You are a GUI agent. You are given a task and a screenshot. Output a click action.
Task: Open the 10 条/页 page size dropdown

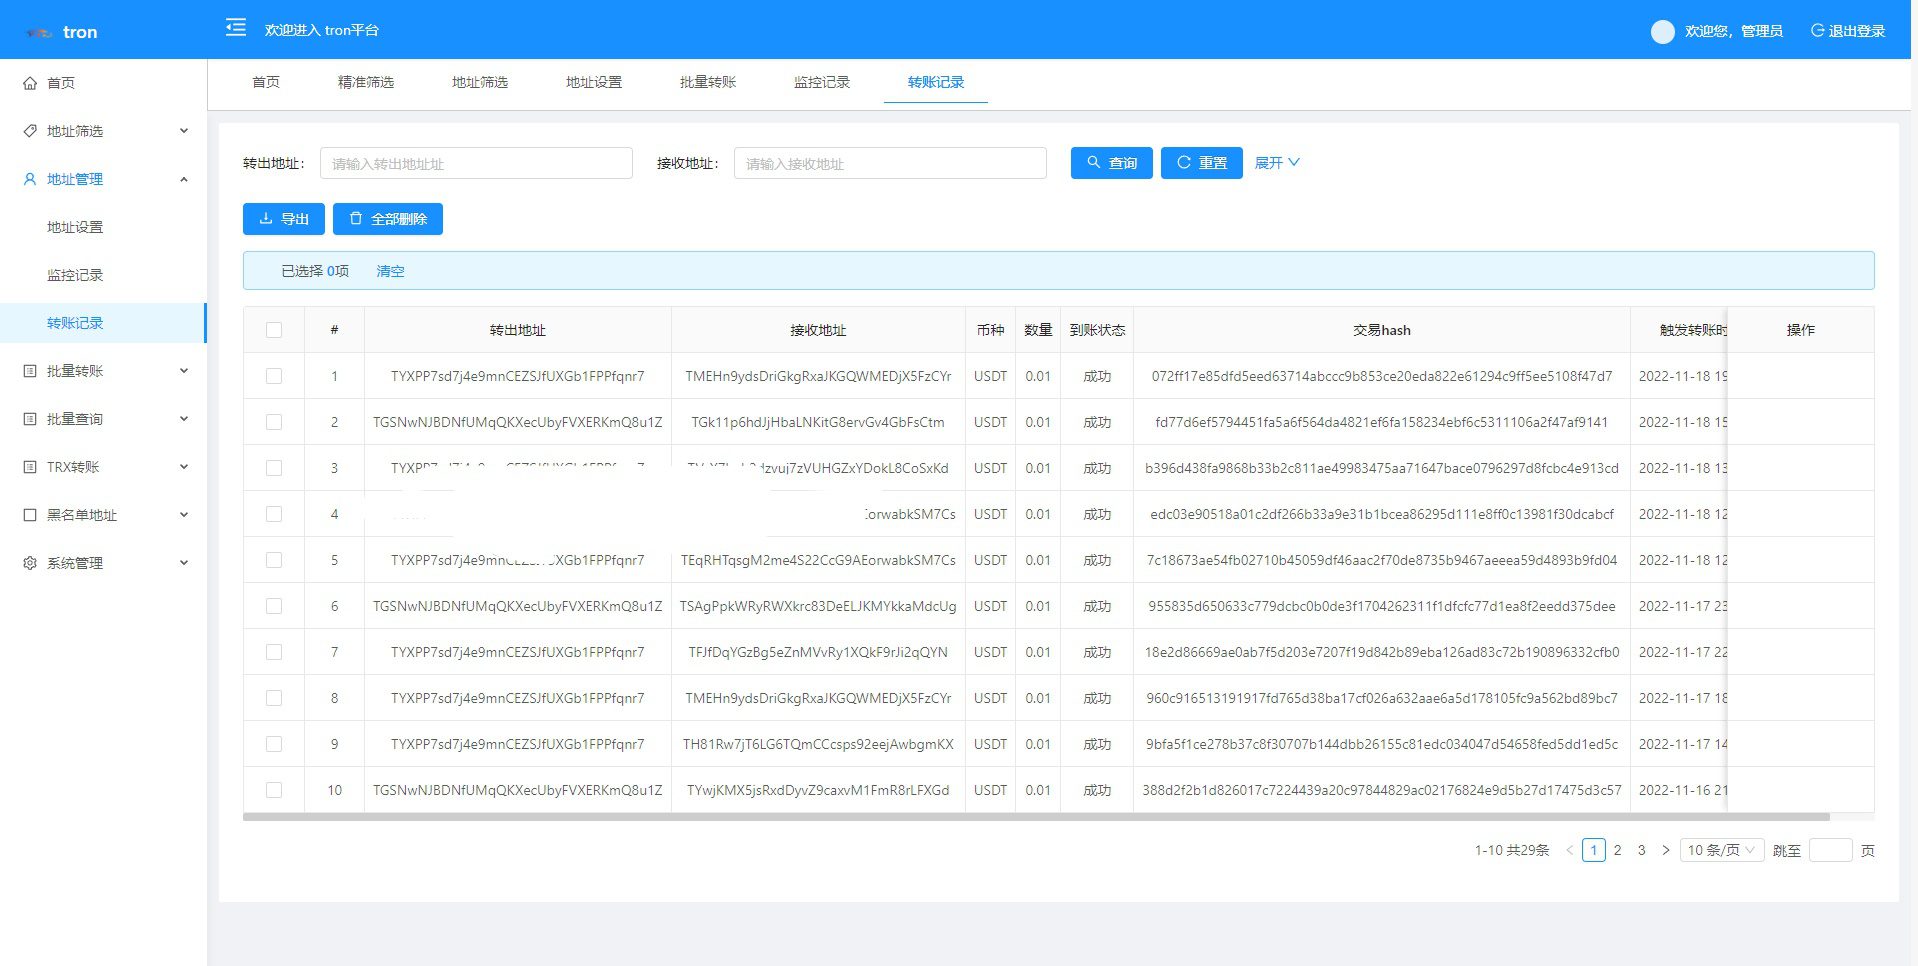point(1721,850)
